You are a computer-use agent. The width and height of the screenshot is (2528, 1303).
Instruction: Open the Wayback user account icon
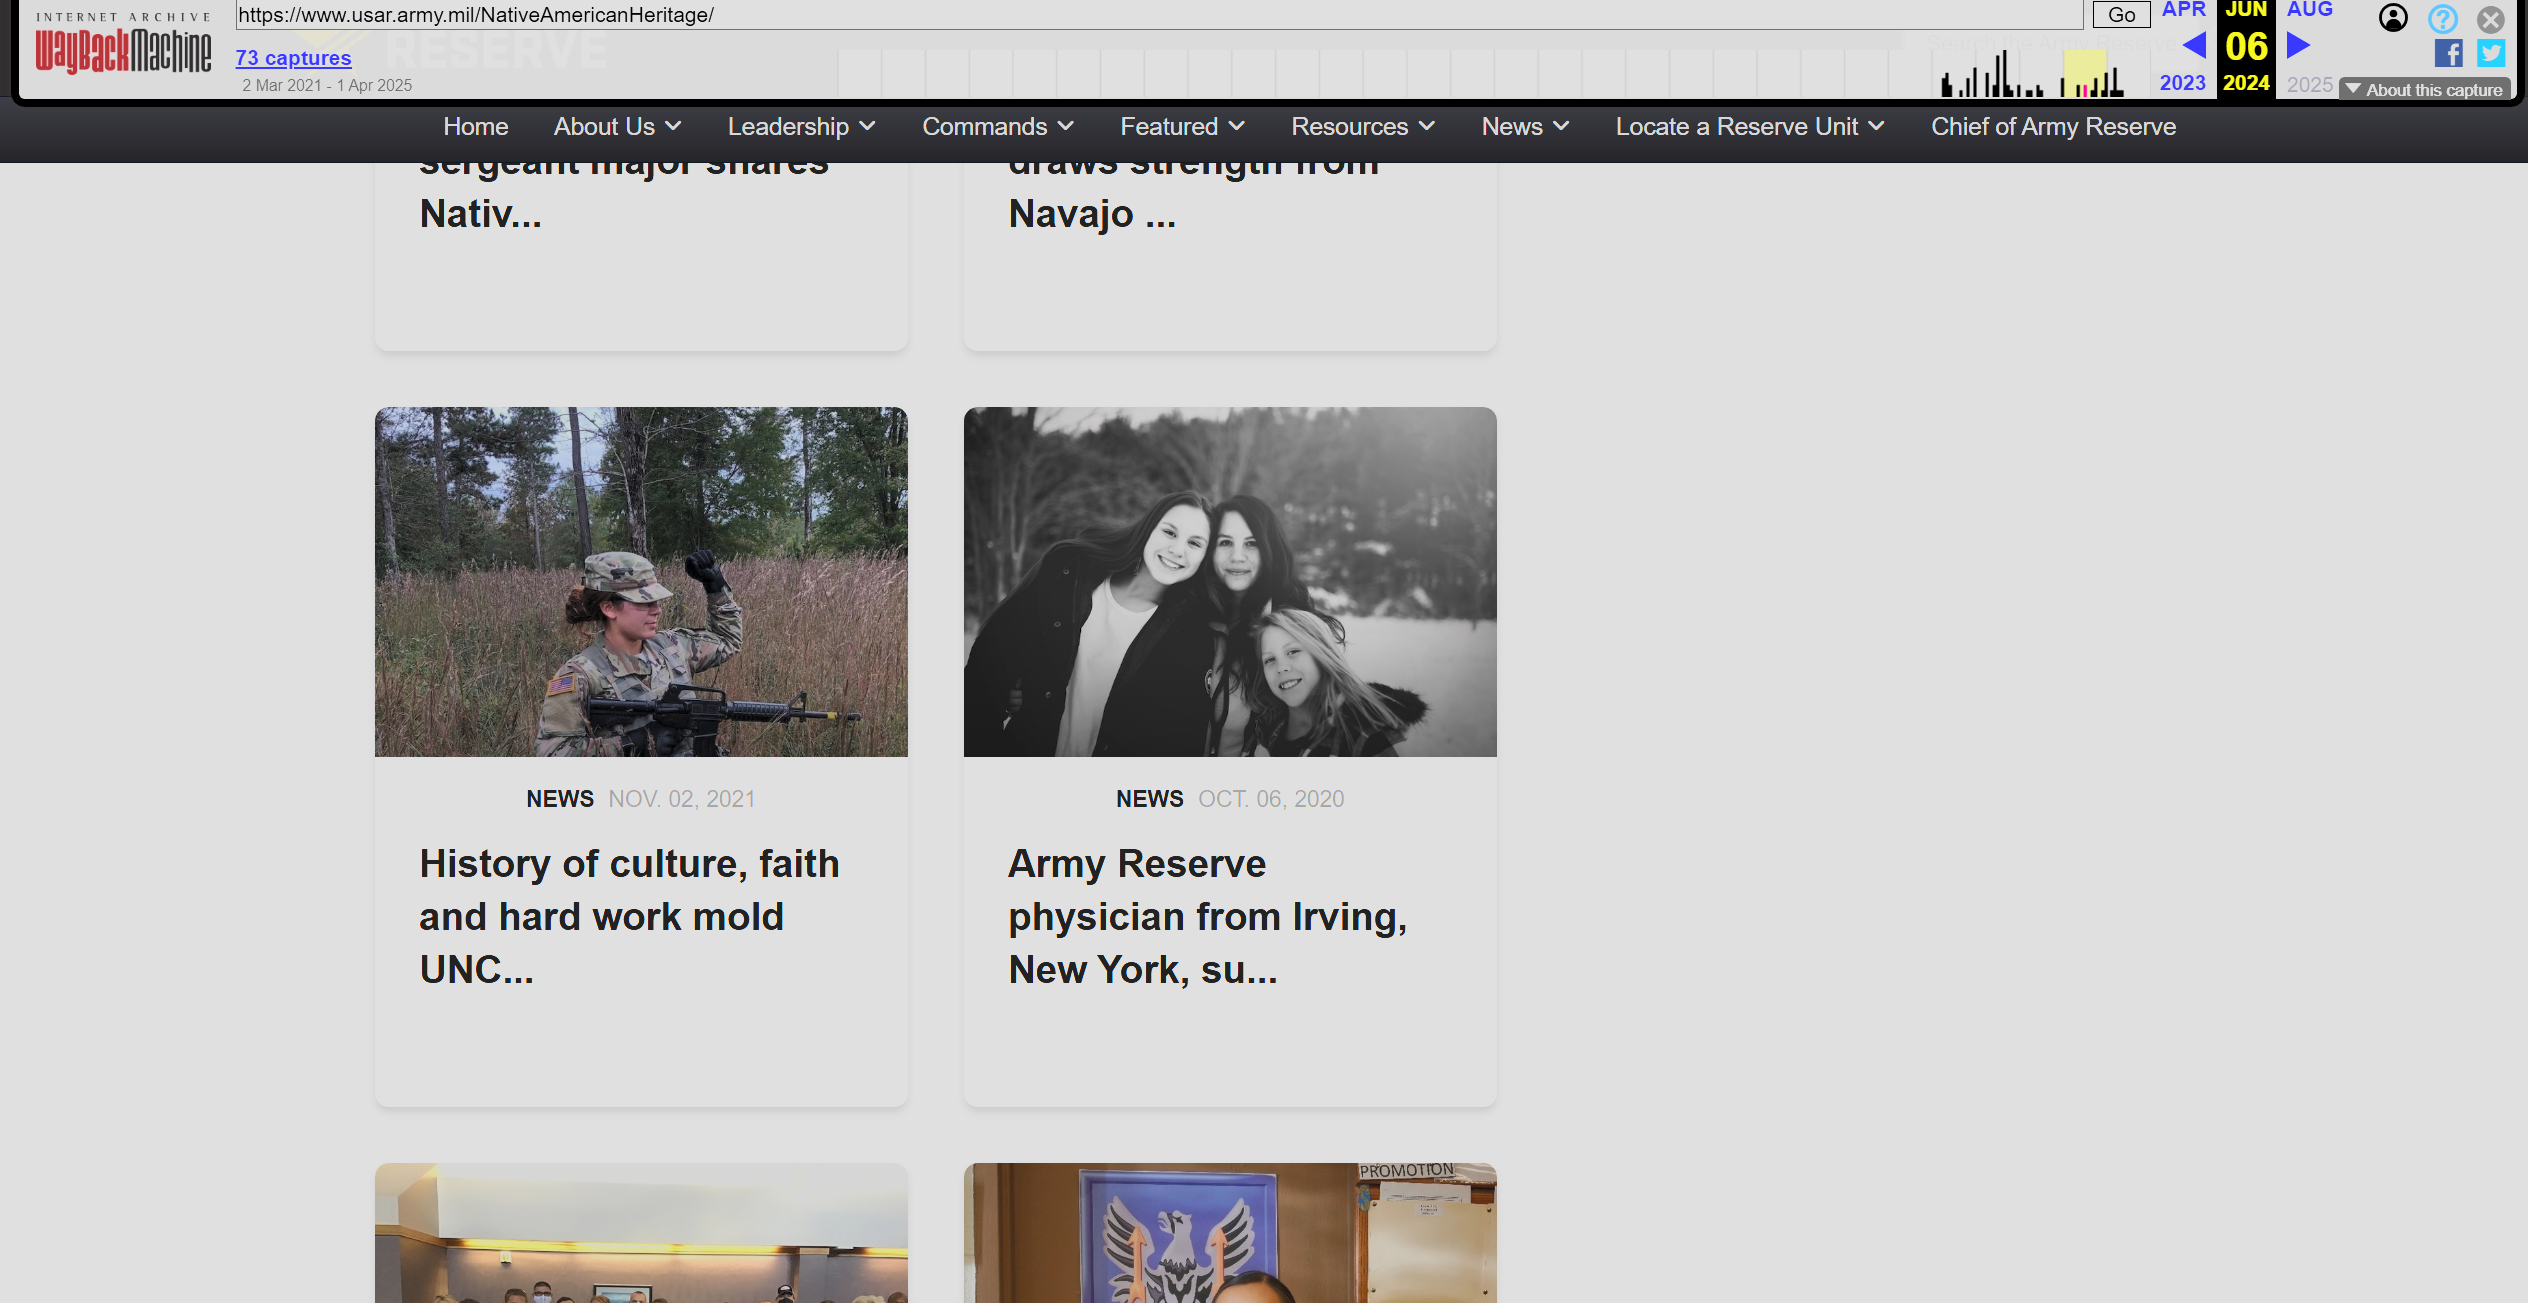pyautogui.click(x=2393, y=18)
